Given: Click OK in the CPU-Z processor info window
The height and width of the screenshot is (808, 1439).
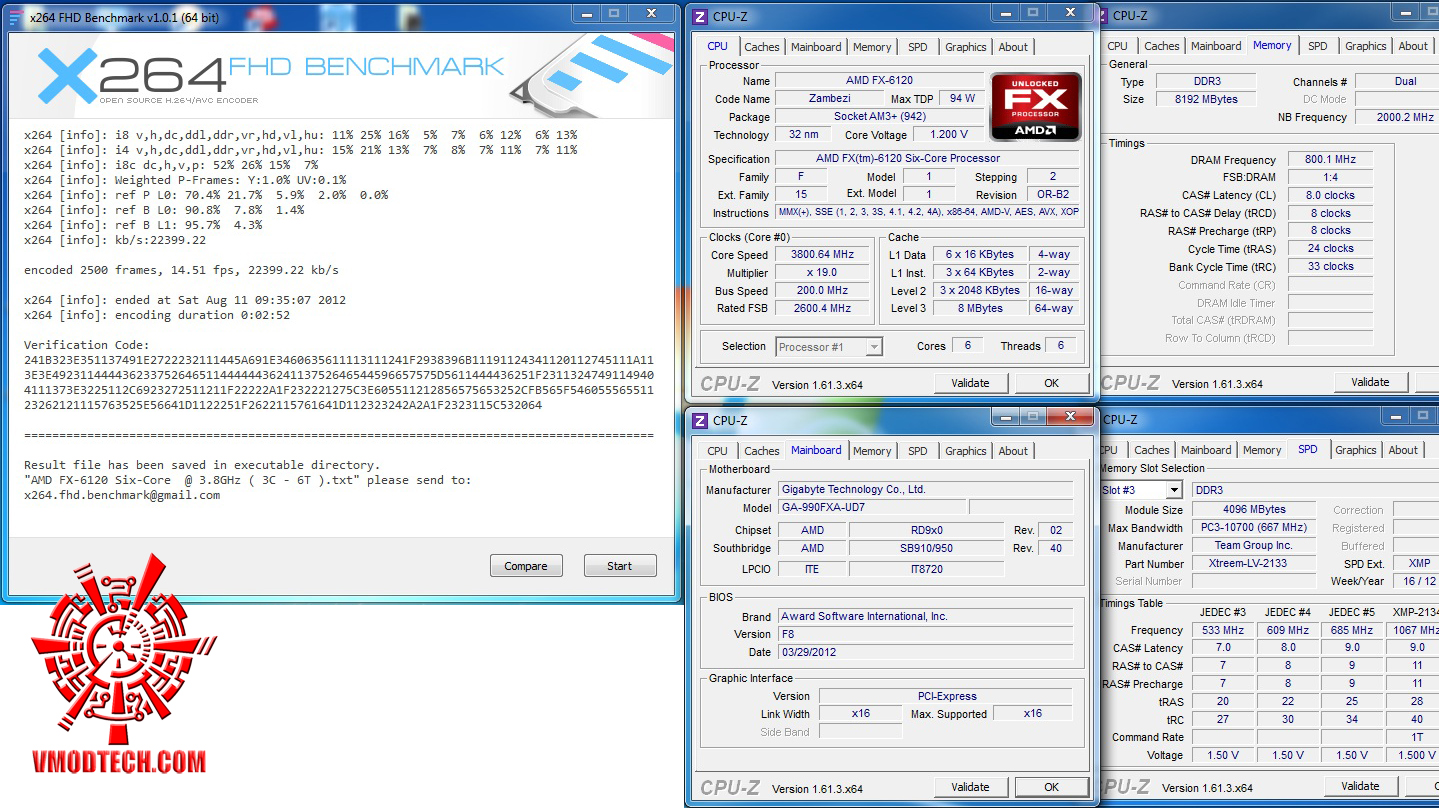Looking at the screenshot, I should coord(1052,383).
